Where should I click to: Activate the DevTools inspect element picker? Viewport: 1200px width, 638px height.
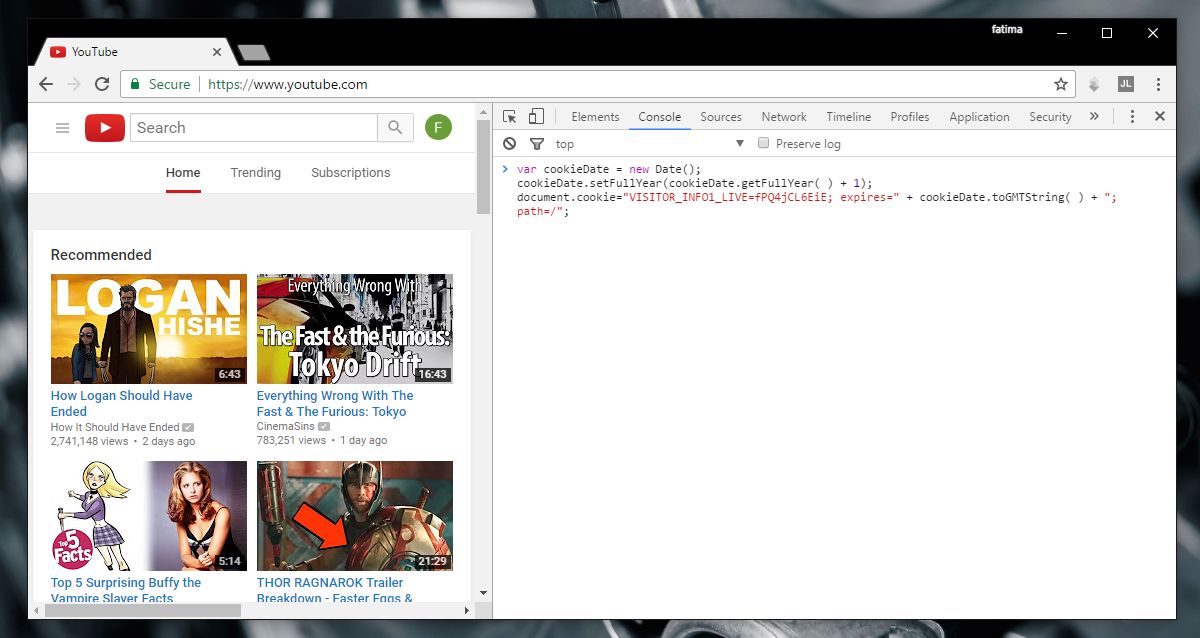coord(510,117)
